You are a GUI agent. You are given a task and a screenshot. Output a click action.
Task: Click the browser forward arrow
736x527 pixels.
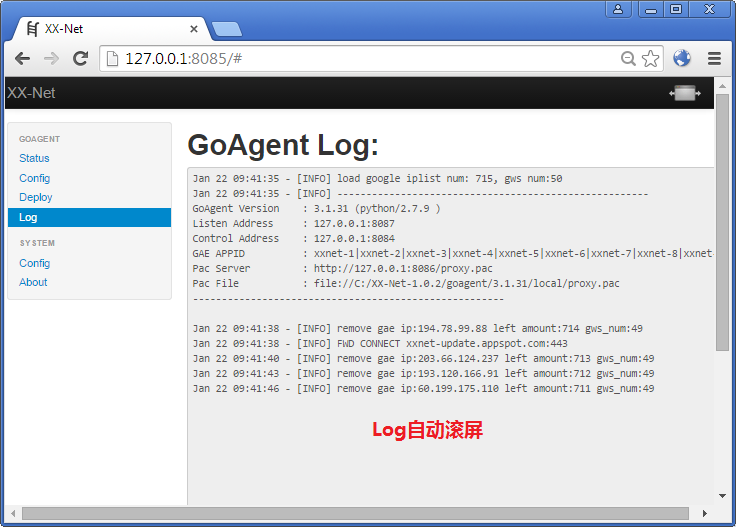coord(51,59)
